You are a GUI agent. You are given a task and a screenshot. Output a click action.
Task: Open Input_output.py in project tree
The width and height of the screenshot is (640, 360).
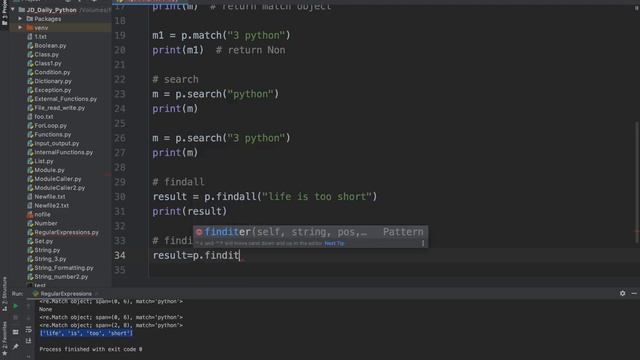tap(53, 143)
